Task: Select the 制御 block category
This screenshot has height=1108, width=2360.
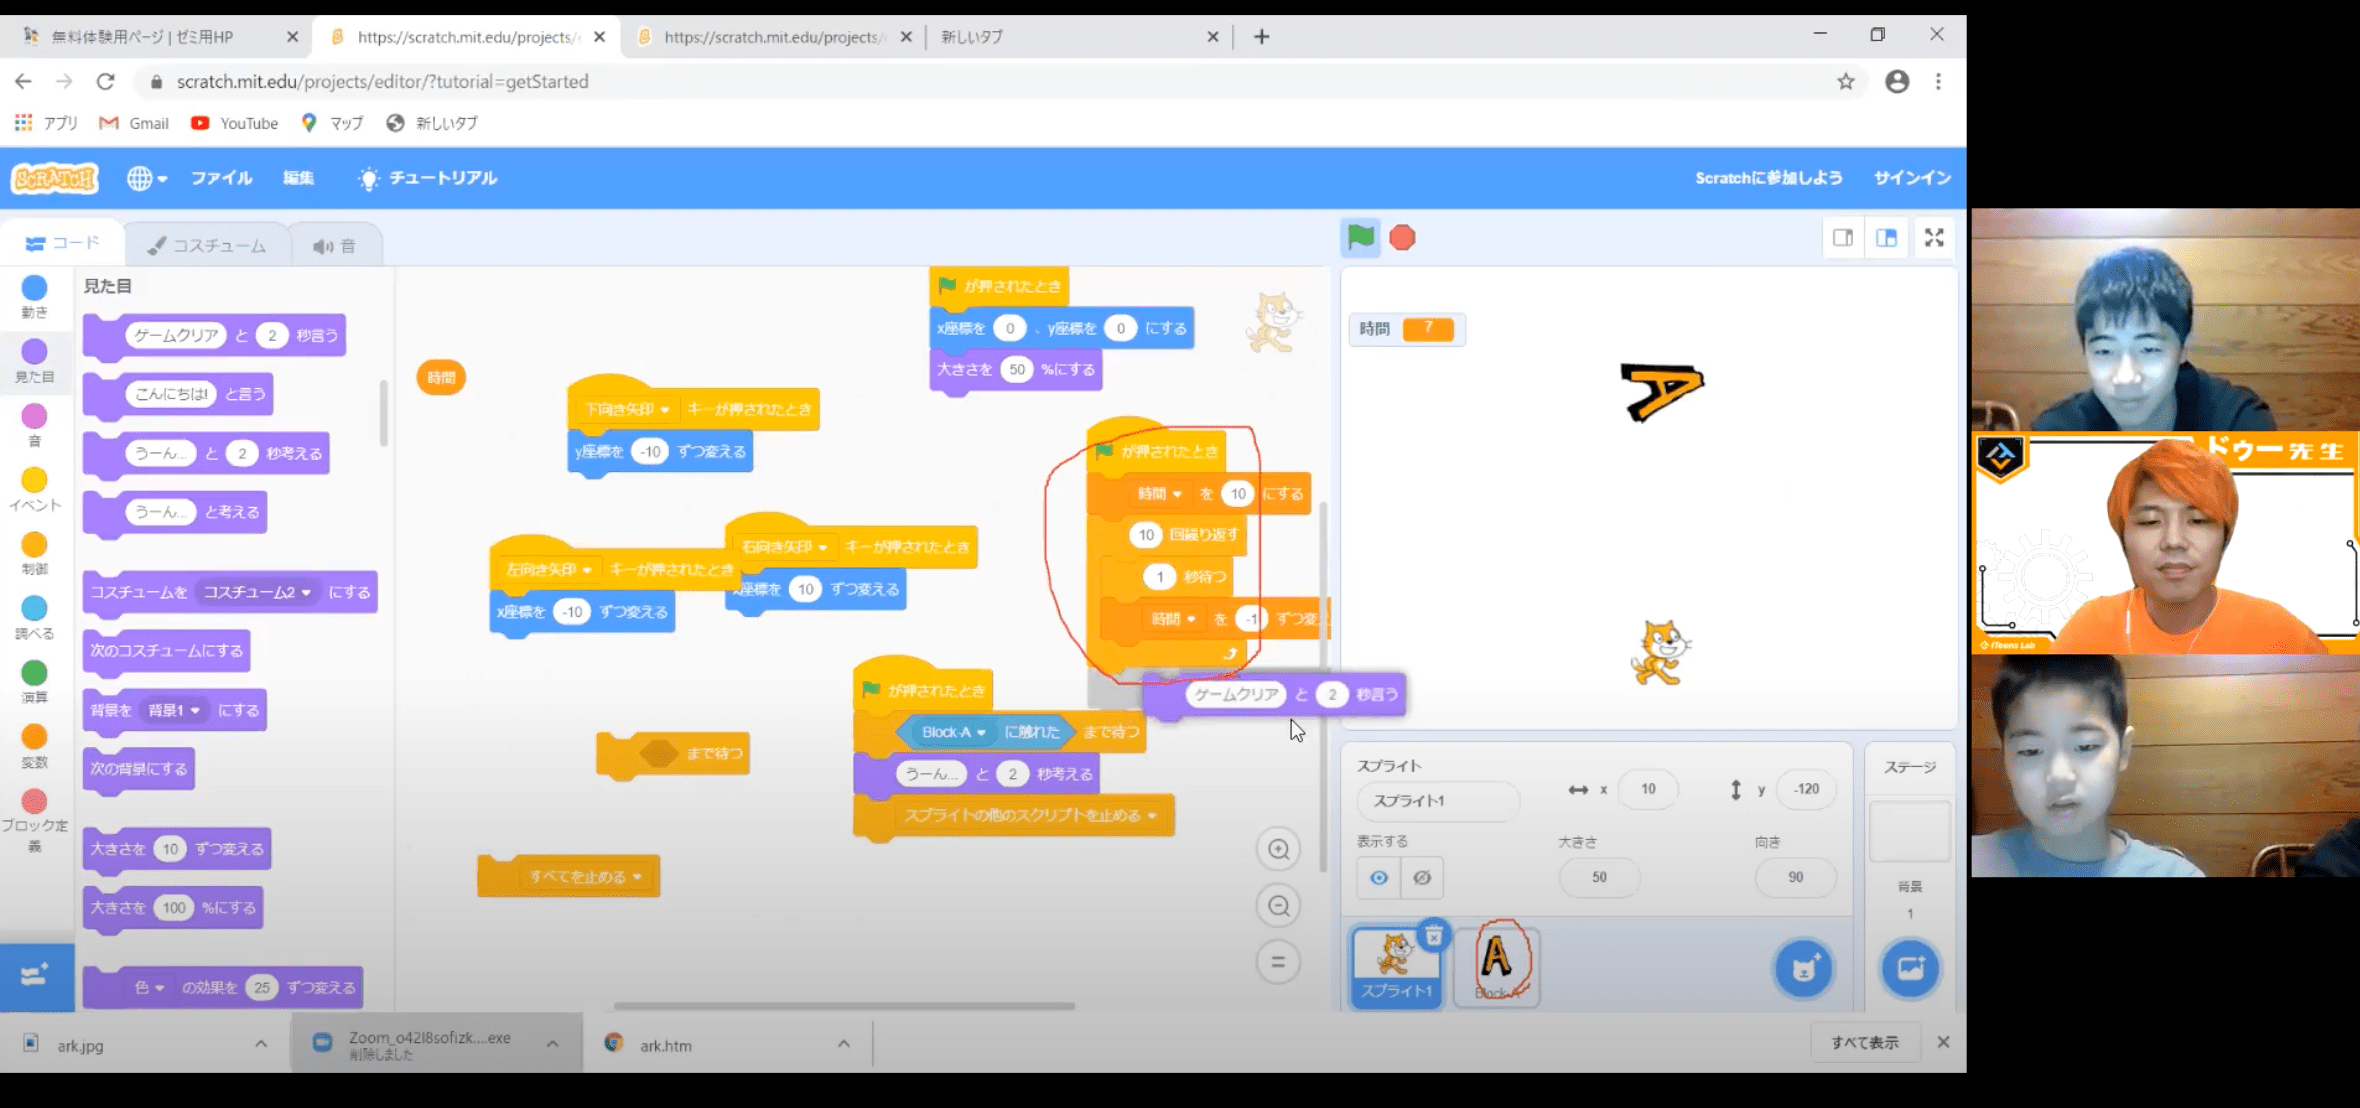Action: [x=34, y=553]
